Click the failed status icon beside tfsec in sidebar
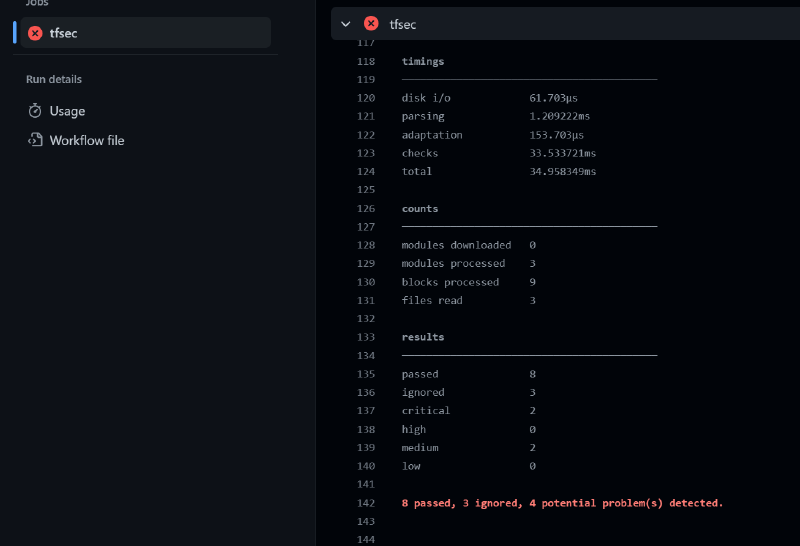 (x=35, y=33)
